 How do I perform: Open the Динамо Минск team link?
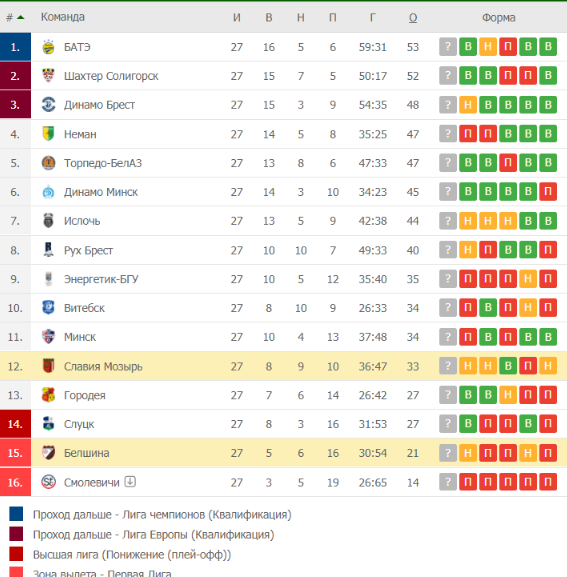(x=101, y=192)
